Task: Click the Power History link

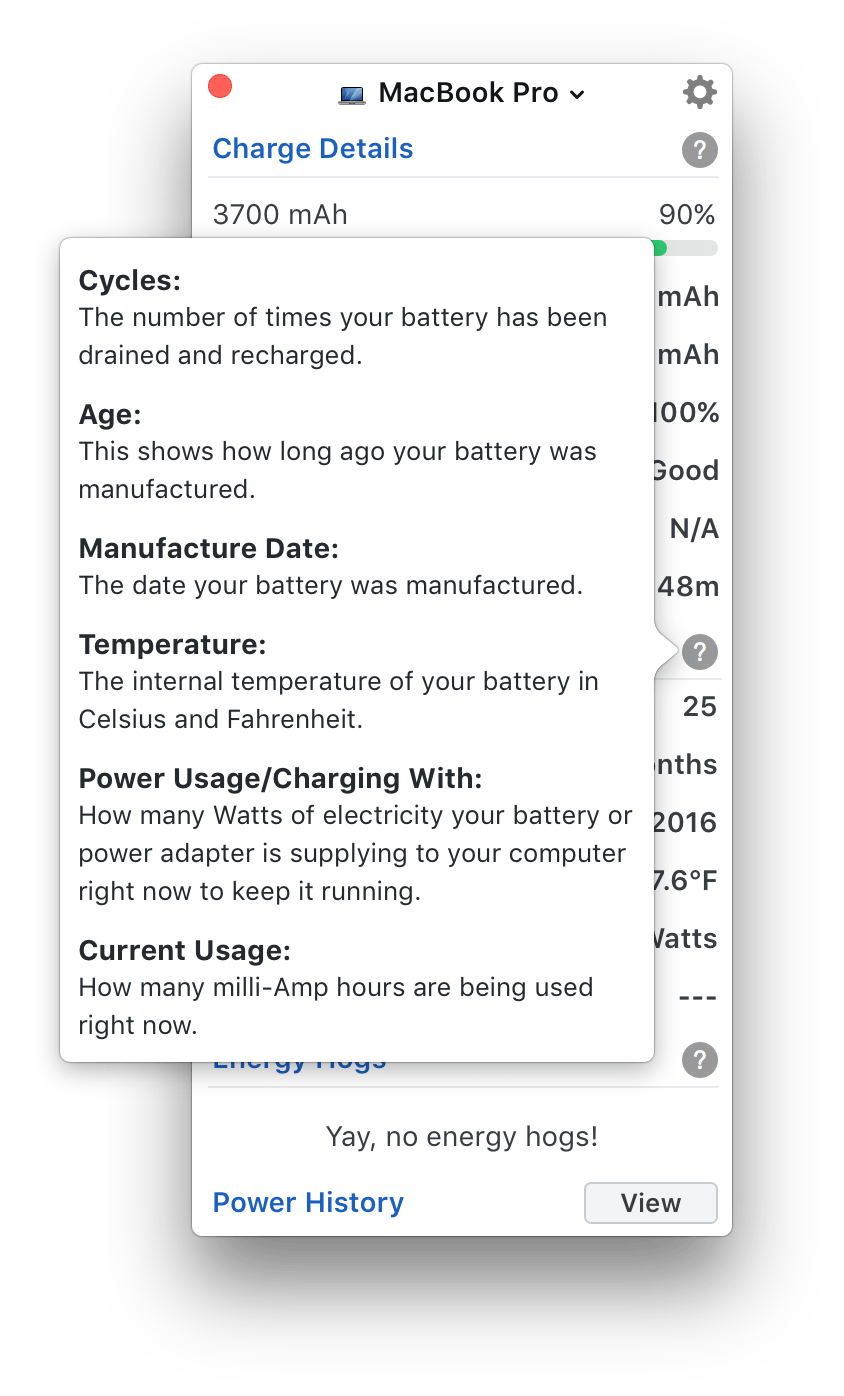Action: point(308,1202)
